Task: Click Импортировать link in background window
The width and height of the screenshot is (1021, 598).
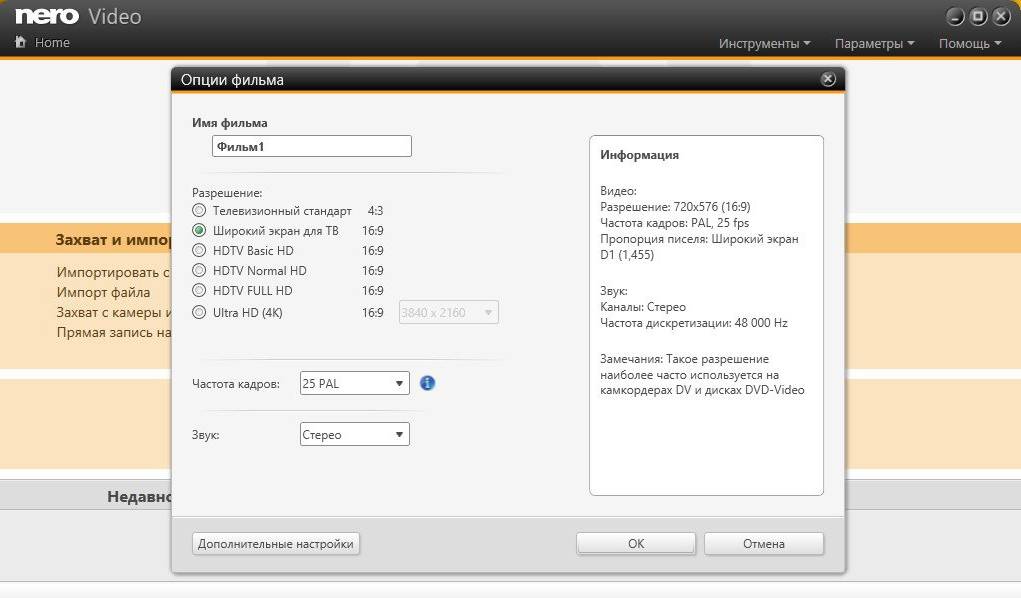Action: coord(114,272)
